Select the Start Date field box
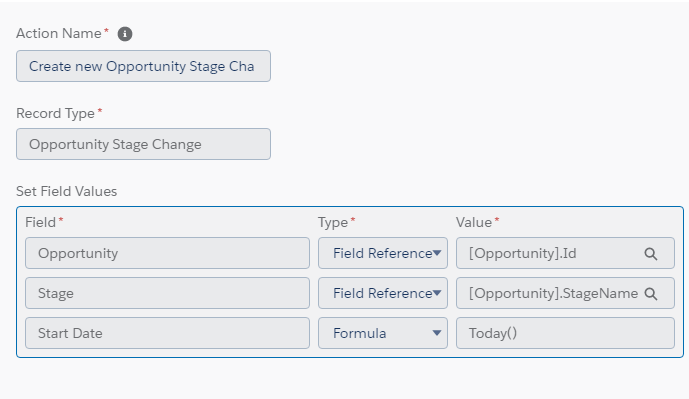Viewport: 689px width, 399px height. (167, 333)
